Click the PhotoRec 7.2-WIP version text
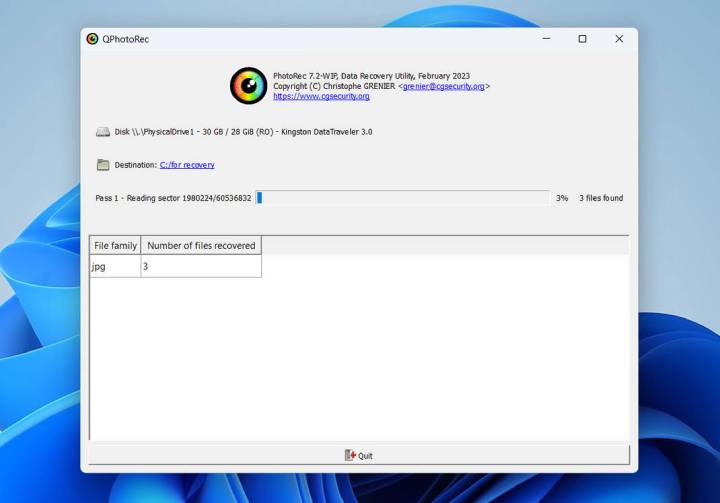The width and height of the screenshot is (720, 503). coord(371,76)
